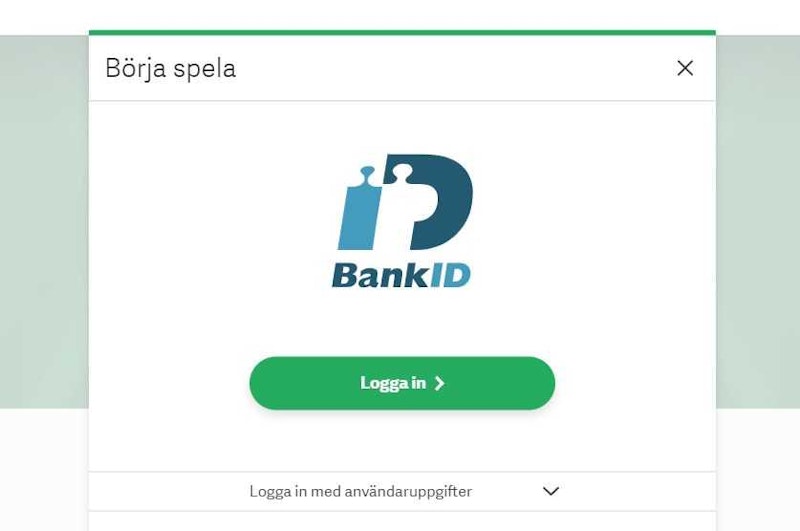The width and height of the screenshot is (800, 531).
Task: Click the 'Logga in' text on green button
Action: coord(392,383)
